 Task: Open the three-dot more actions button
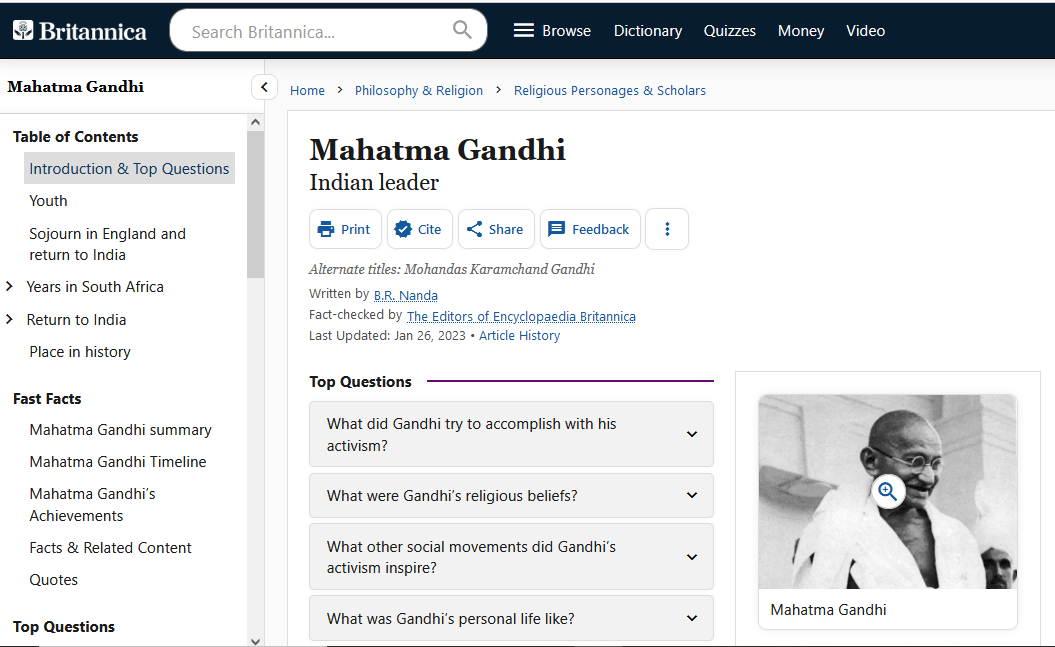(x=667, y=229)
